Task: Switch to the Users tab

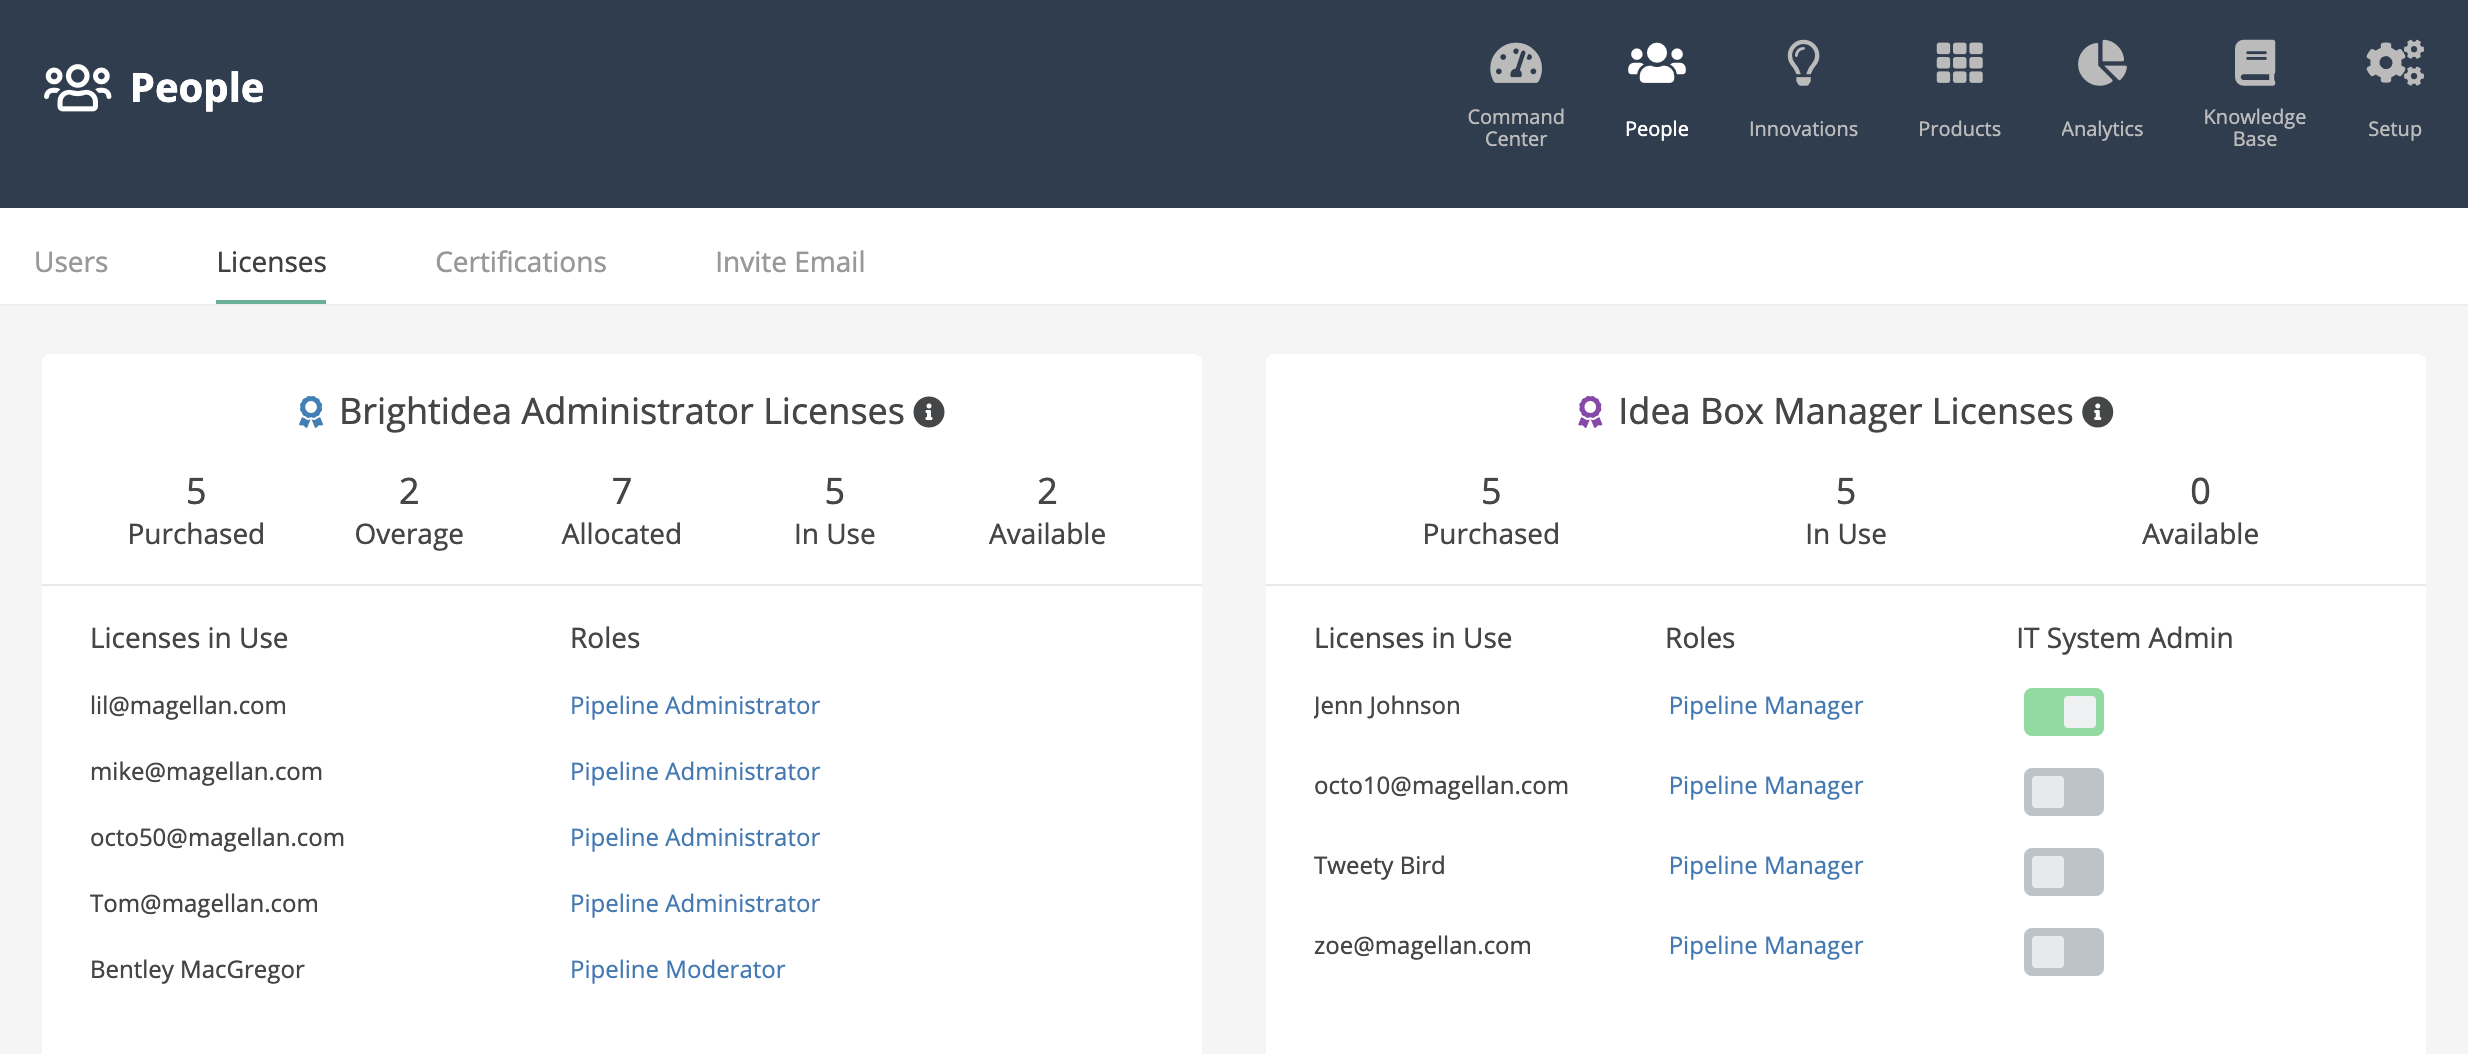Action: click(71, 262)
